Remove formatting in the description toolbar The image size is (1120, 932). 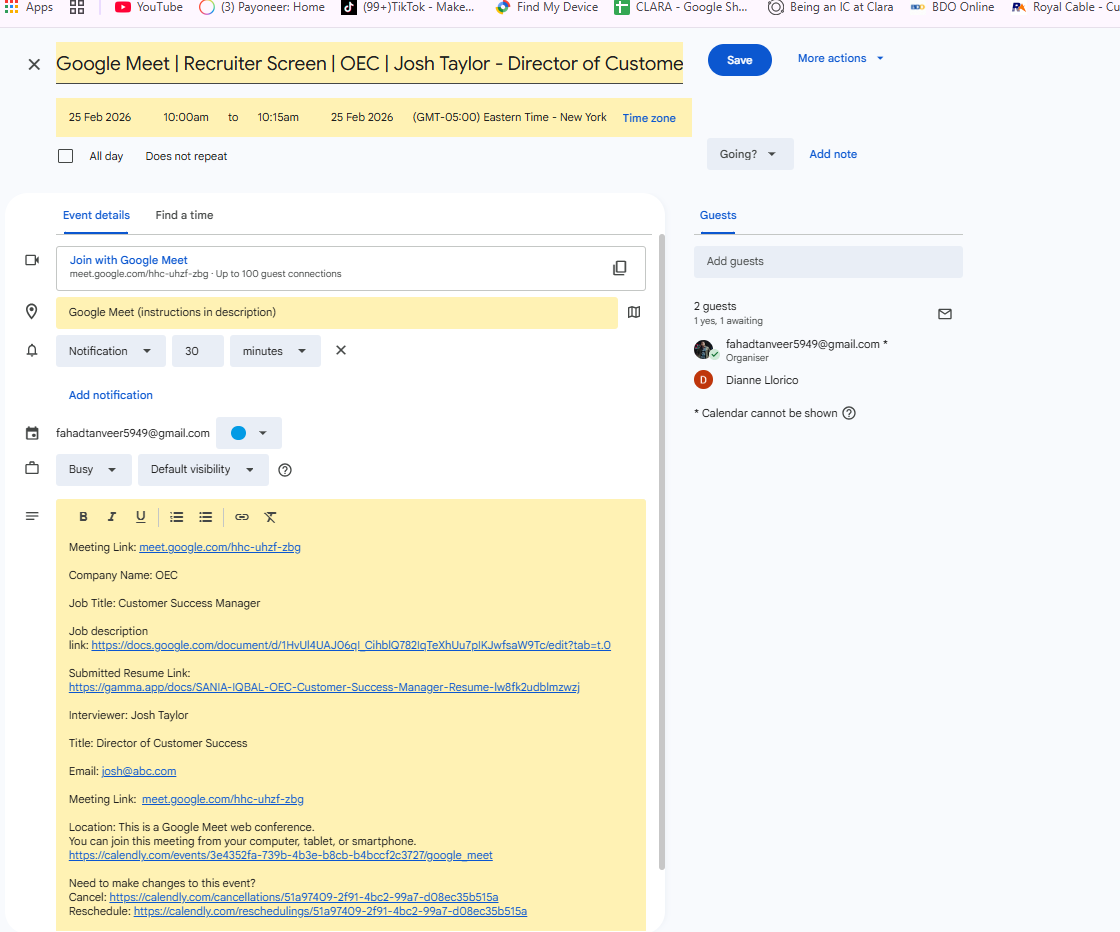click(x=271, y=517)
